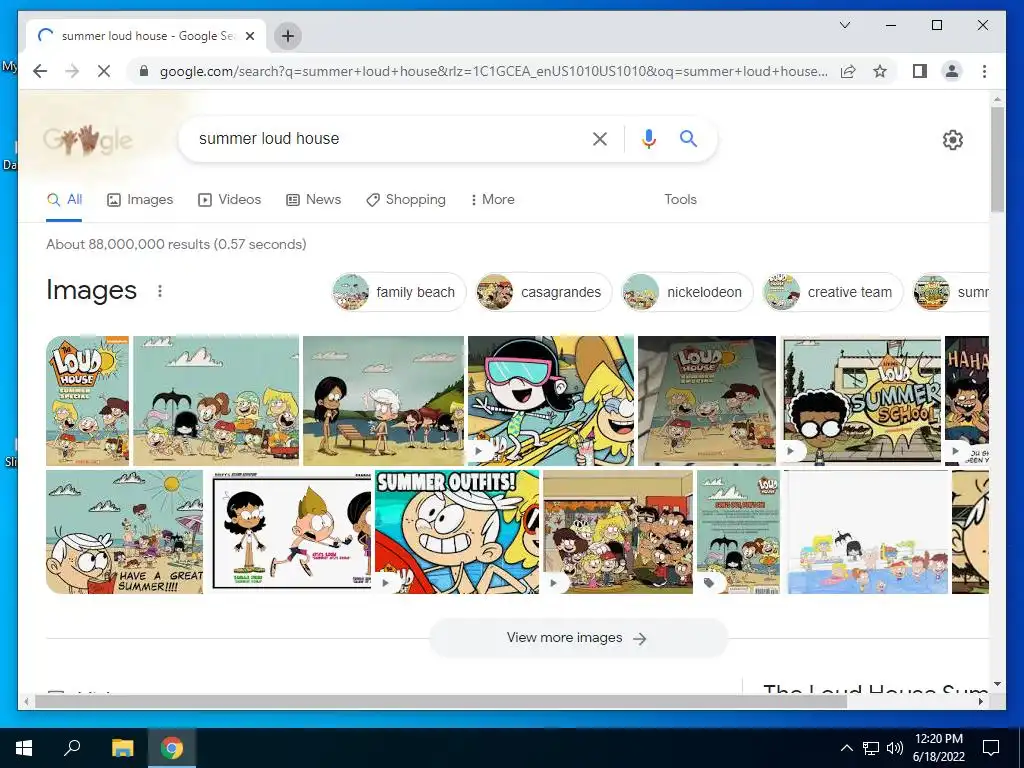
Task: Open the notification center icon
Action: (991, 748)
